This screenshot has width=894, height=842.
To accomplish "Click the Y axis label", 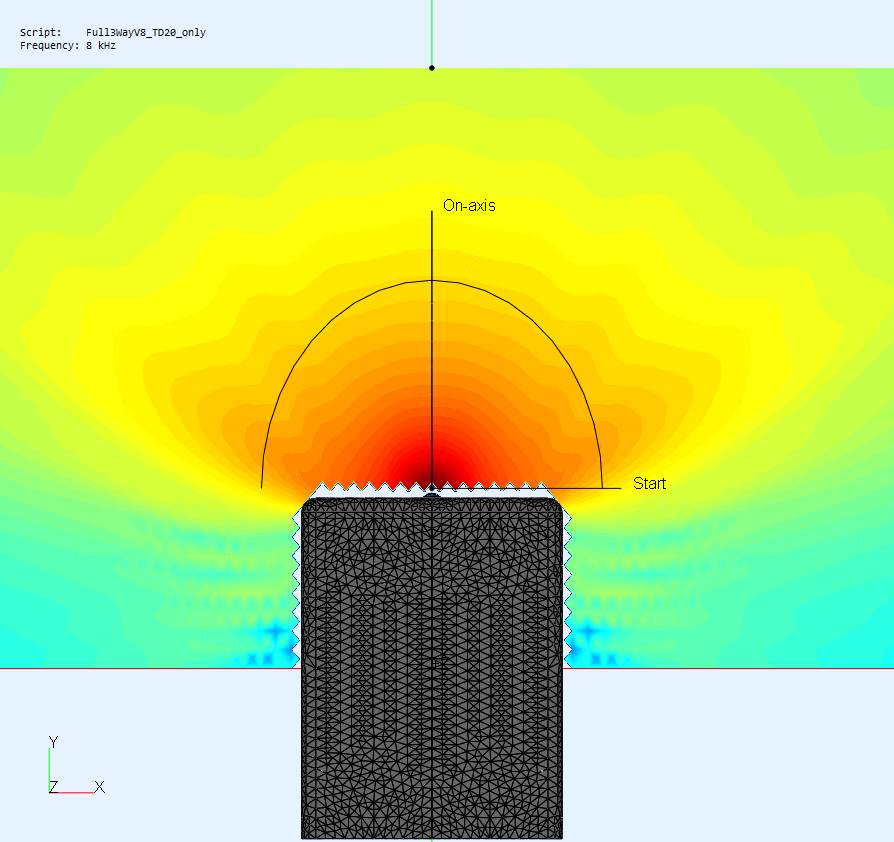I will (54, 742).
